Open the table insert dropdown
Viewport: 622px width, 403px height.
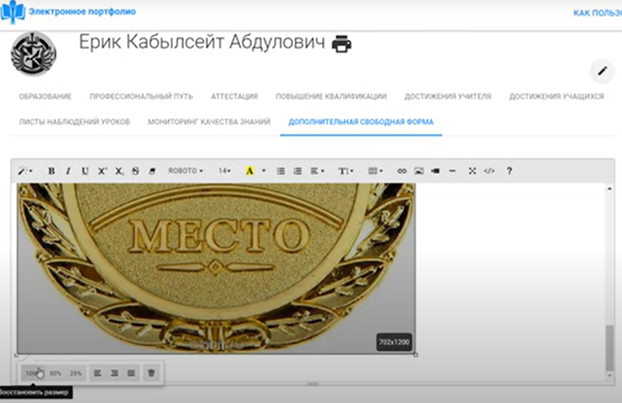[375, 171]
